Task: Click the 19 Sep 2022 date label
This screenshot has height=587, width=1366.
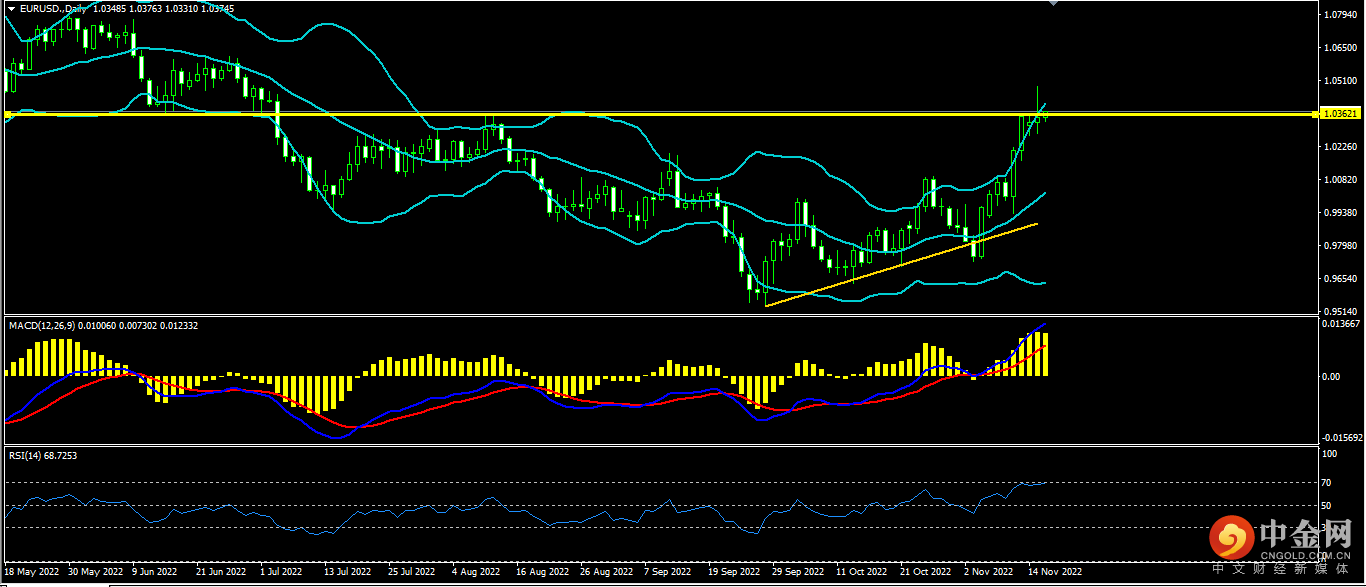Action: pos(734,572)
